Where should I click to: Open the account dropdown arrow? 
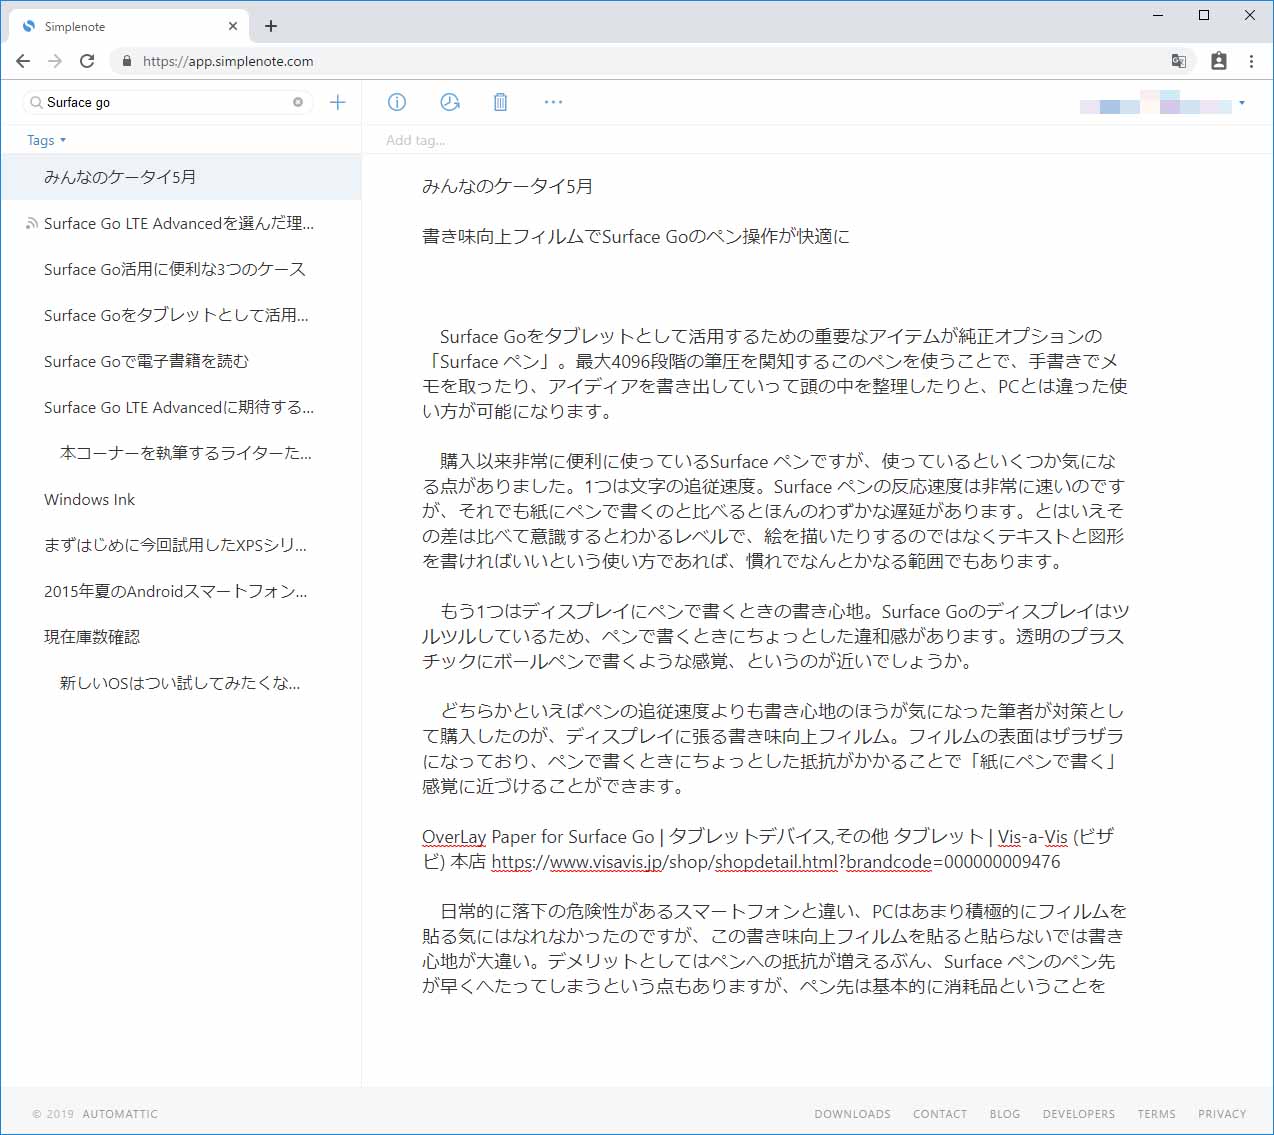point(1242,102)
